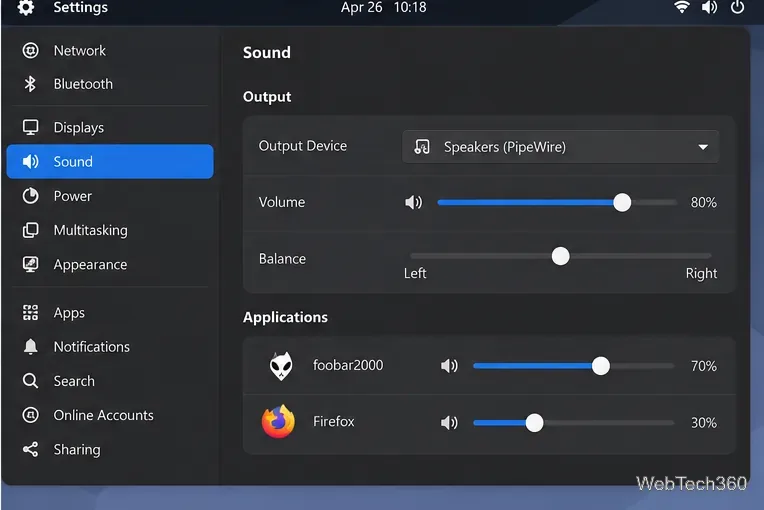The image size is (764, 510).
Task: Click the Firefox volume slider handle
Action: [x=534, y=422]
